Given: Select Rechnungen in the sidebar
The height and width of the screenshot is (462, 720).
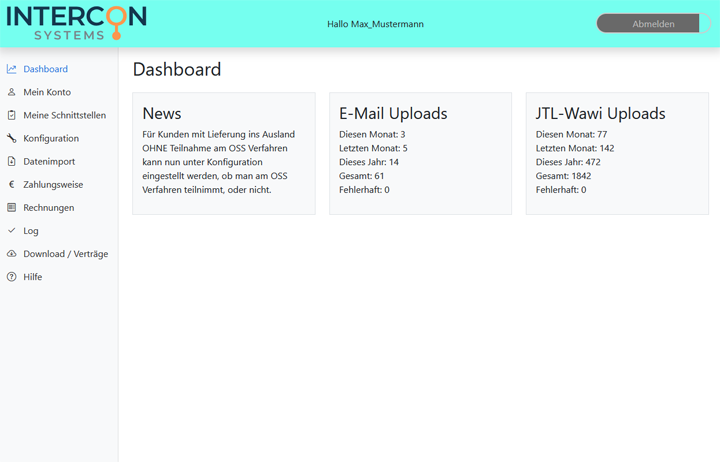Looking at the screenshot, I should coord(49,207).
